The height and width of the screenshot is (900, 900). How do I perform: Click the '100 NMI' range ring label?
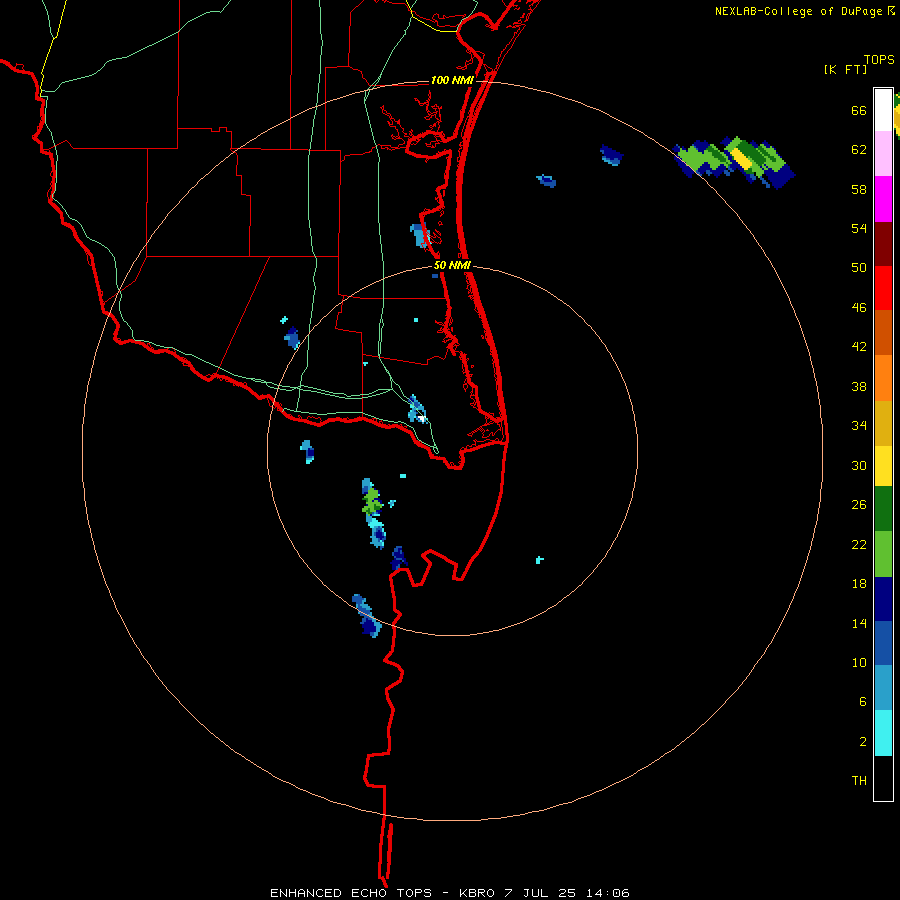(452, 80)
